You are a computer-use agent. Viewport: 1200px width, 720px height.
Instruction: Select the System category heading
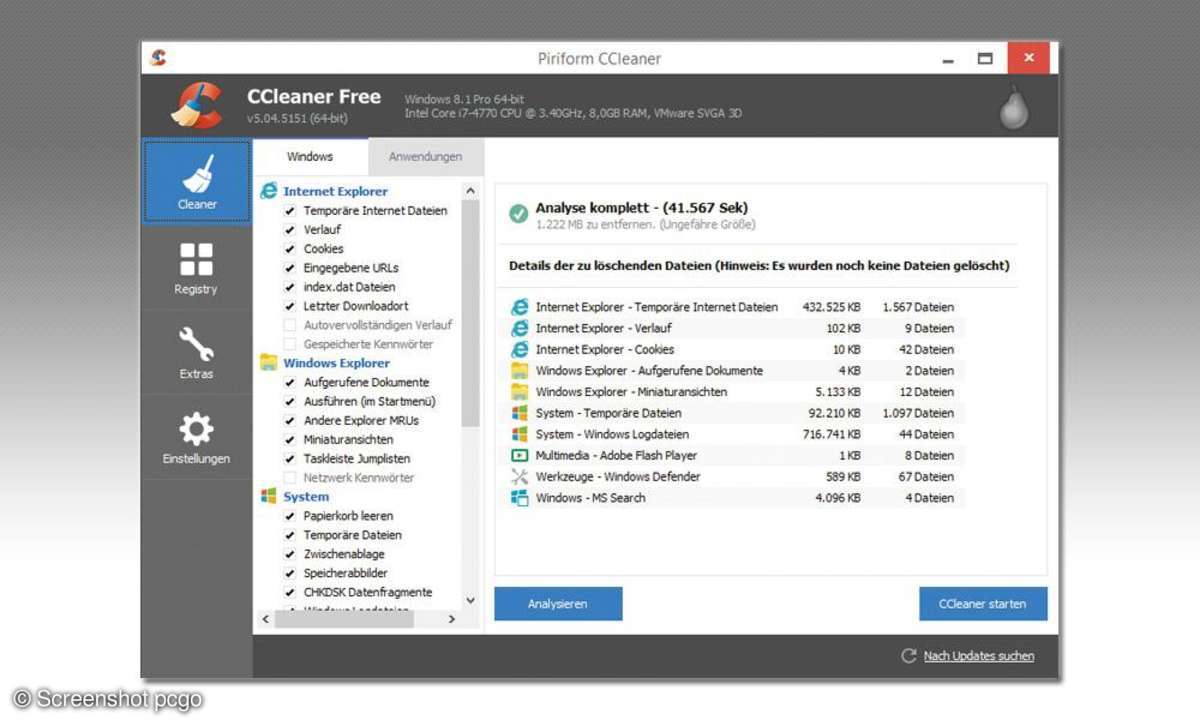click(x=306, y=496)
